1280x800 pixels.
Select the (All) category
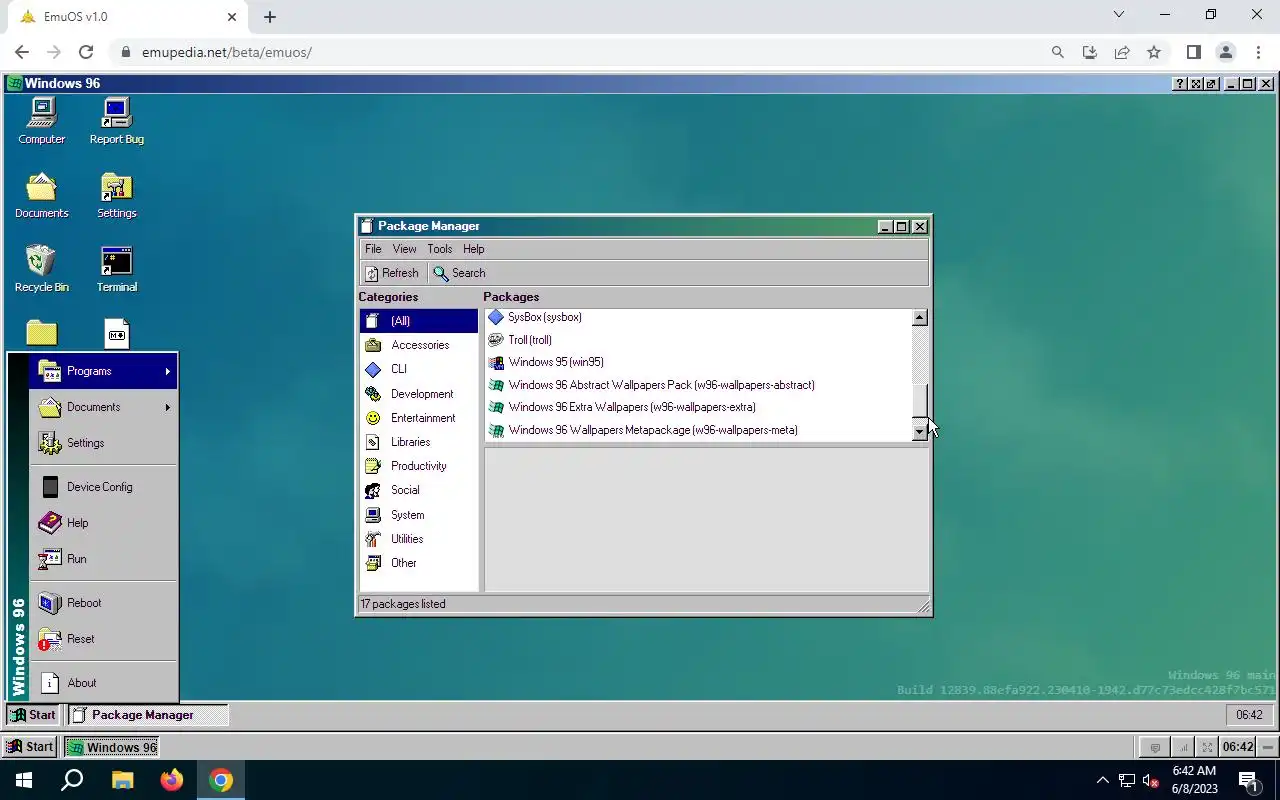(x=419, y=321)
